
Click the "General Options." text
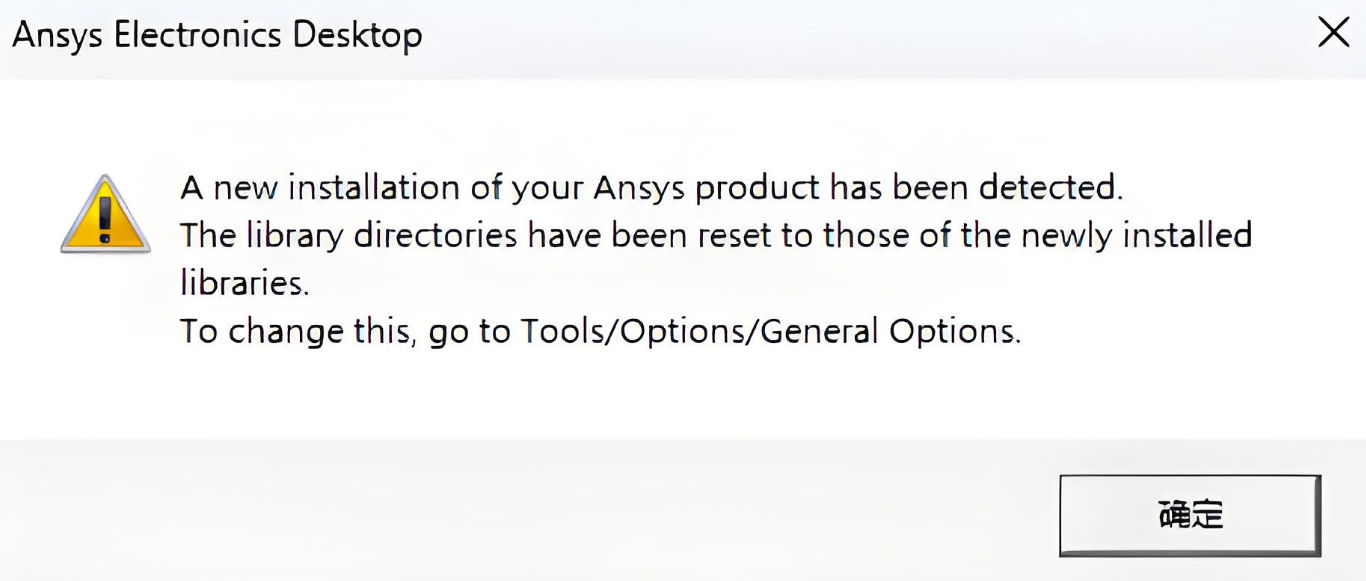(x=892, y=332)
